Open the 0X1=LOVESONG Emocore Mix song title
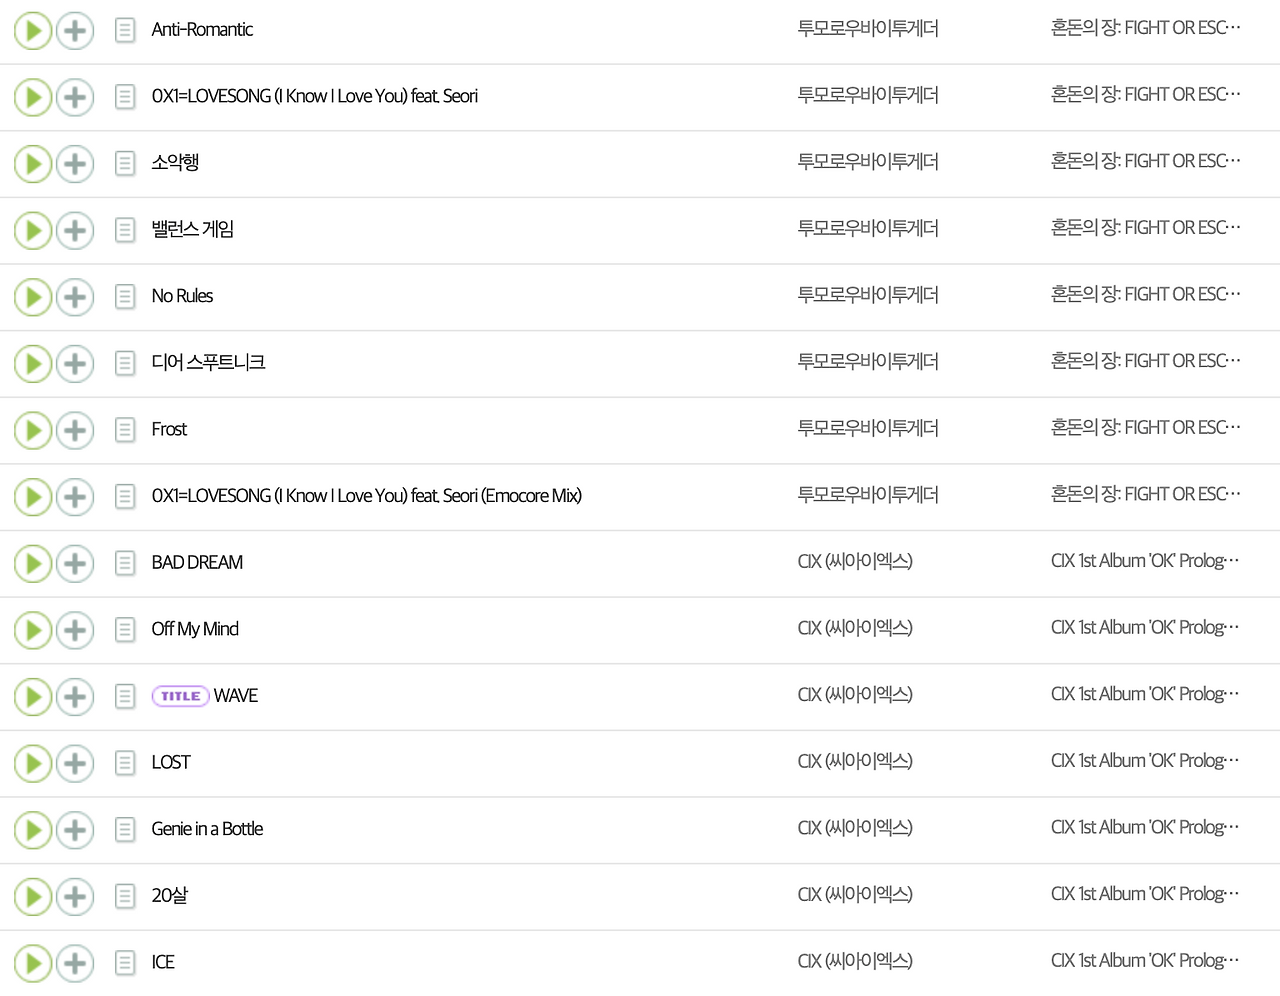 click(367, 496)
